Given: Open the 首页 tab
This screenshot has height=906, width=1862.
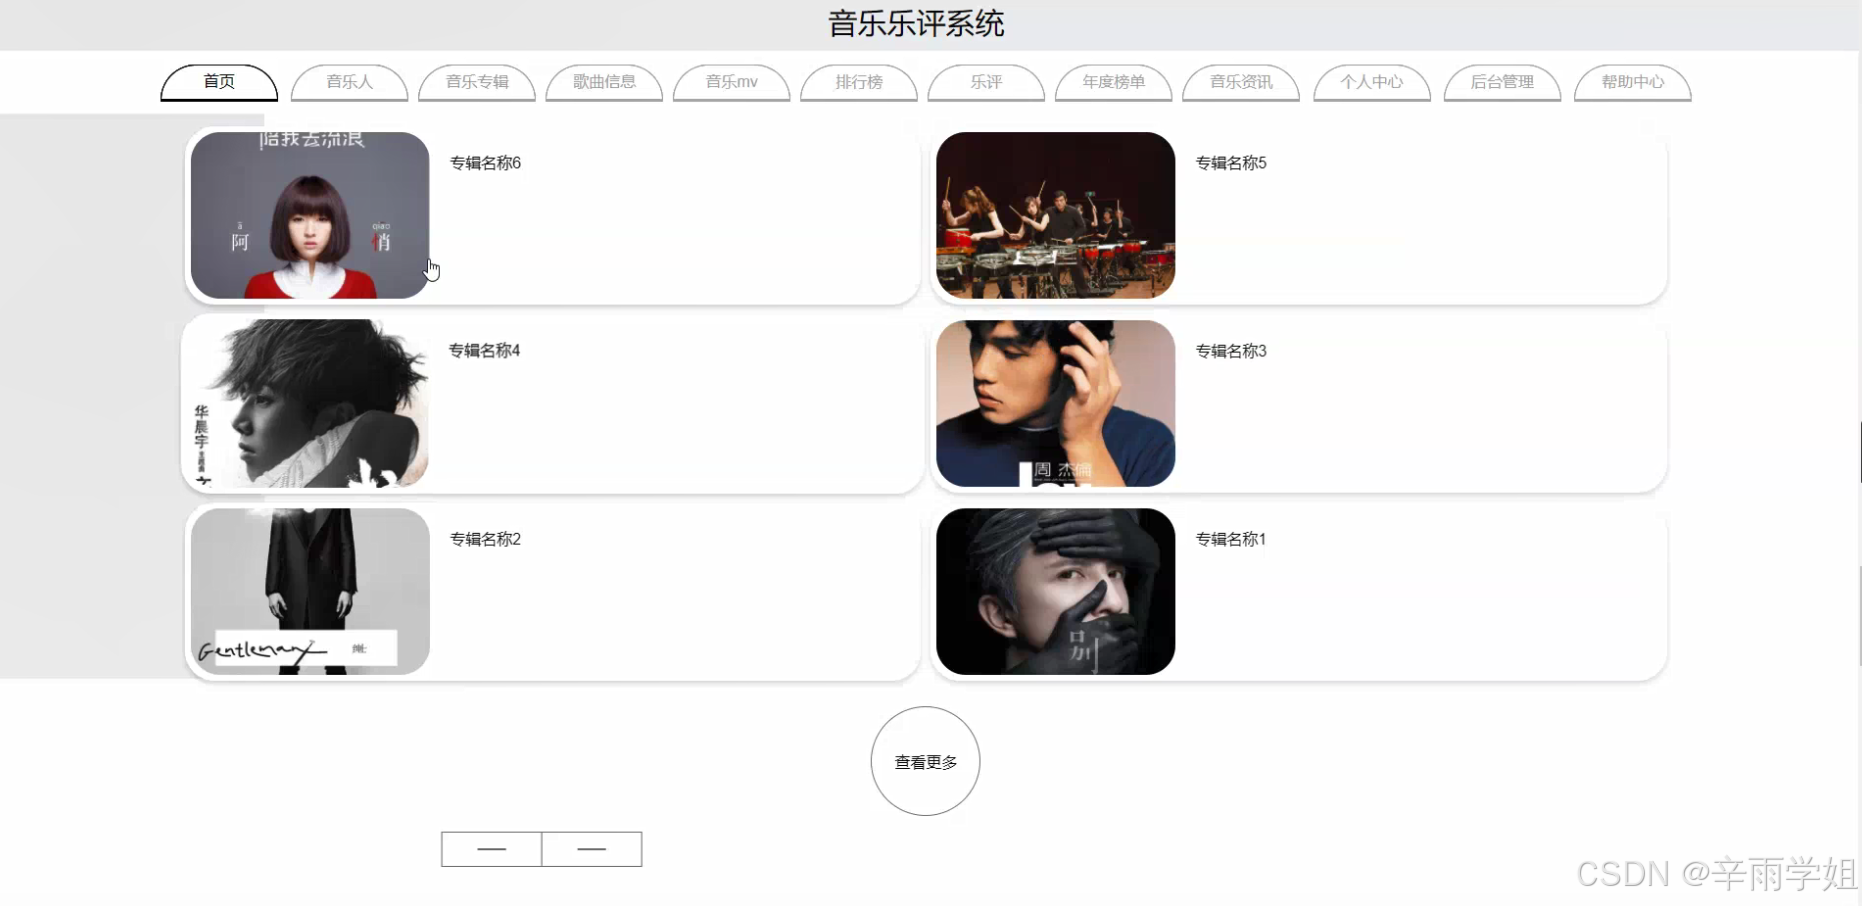Looking at the screenshot, I should [219, 82].
